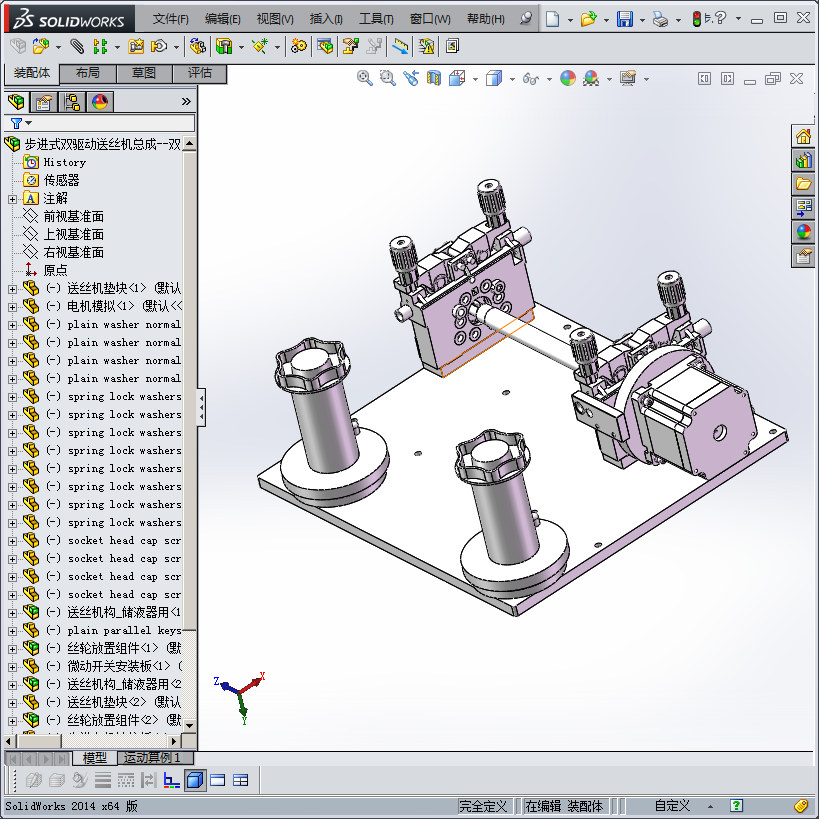Open the View Palette task pane
The height and width of the screenshot is (819, 819).
click(x=803, y=207)
